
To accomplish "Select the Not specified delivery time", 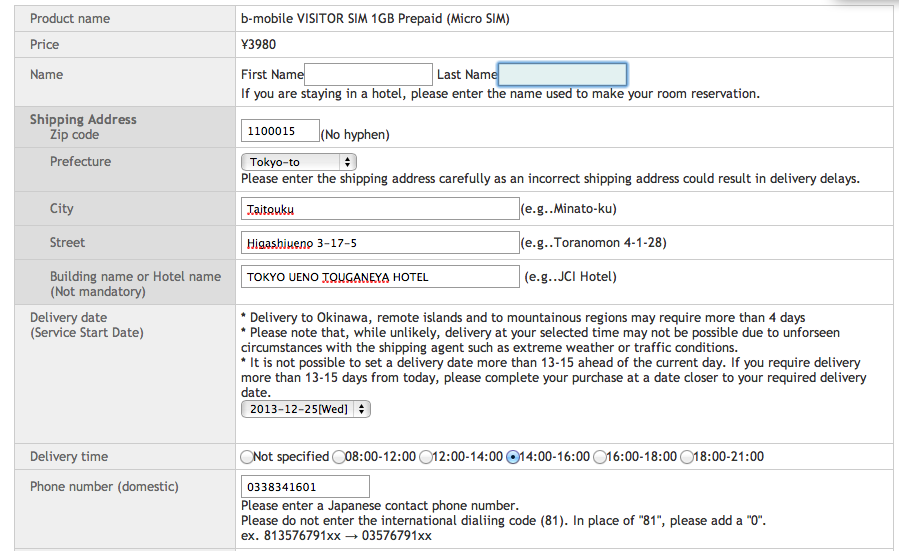I will 247,457.
